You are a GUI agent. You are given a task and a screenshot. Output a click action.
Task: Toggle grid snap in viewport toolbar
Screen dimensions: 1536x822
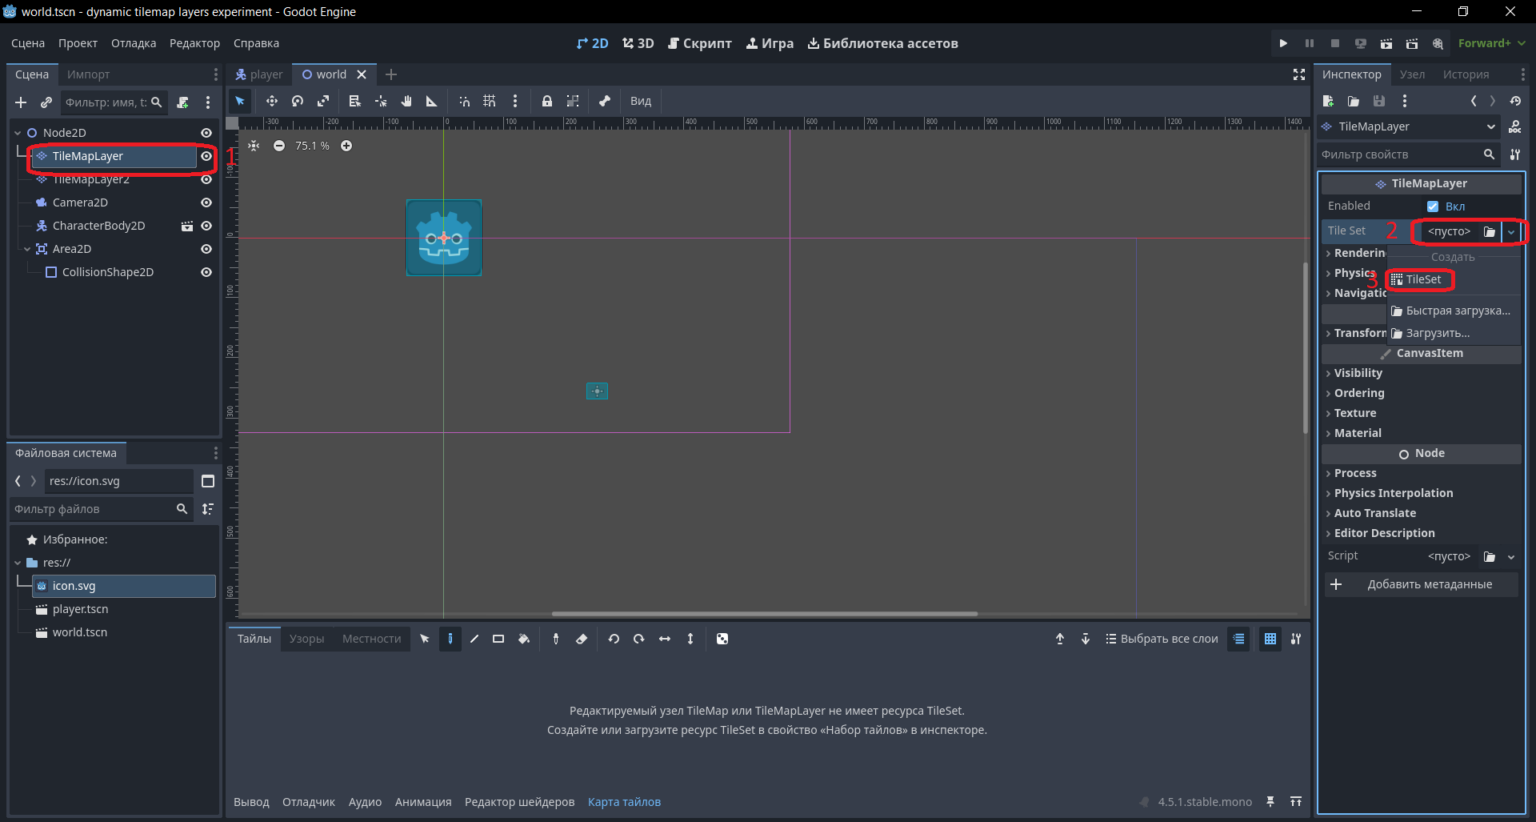[x=489, y=101]
